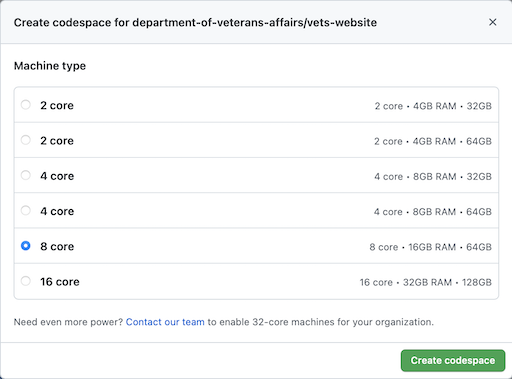Close the Create codespace dialog
Image resolution: width=512 pixels, height=379 pixels.
pos(492,22)
